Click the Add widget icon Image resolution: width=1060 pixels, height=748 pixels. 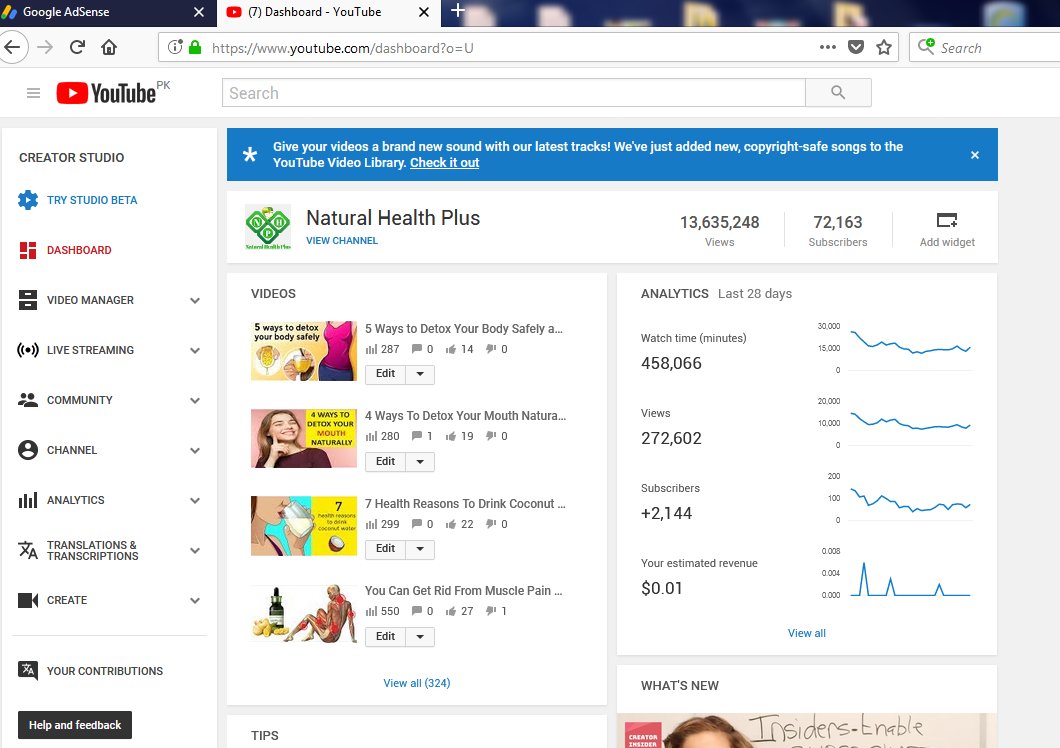(946, 220)
